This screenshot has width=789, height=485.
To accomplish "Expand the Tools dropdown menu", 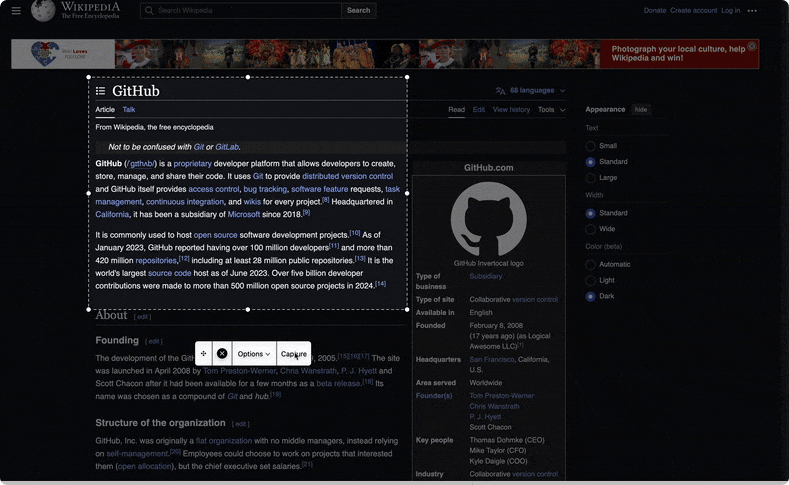I will pyautogui.click(x=549, y=110).
